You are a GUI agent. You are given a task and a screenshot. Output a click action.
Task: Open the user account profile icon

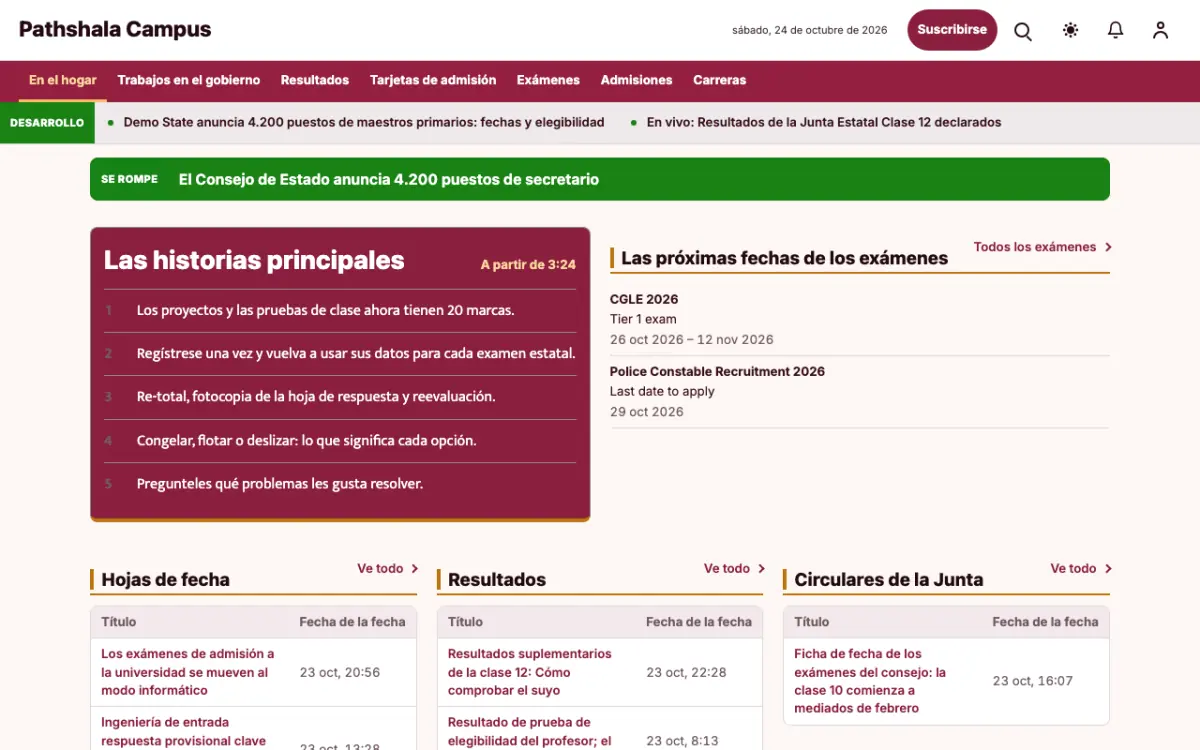point(1160,30)
